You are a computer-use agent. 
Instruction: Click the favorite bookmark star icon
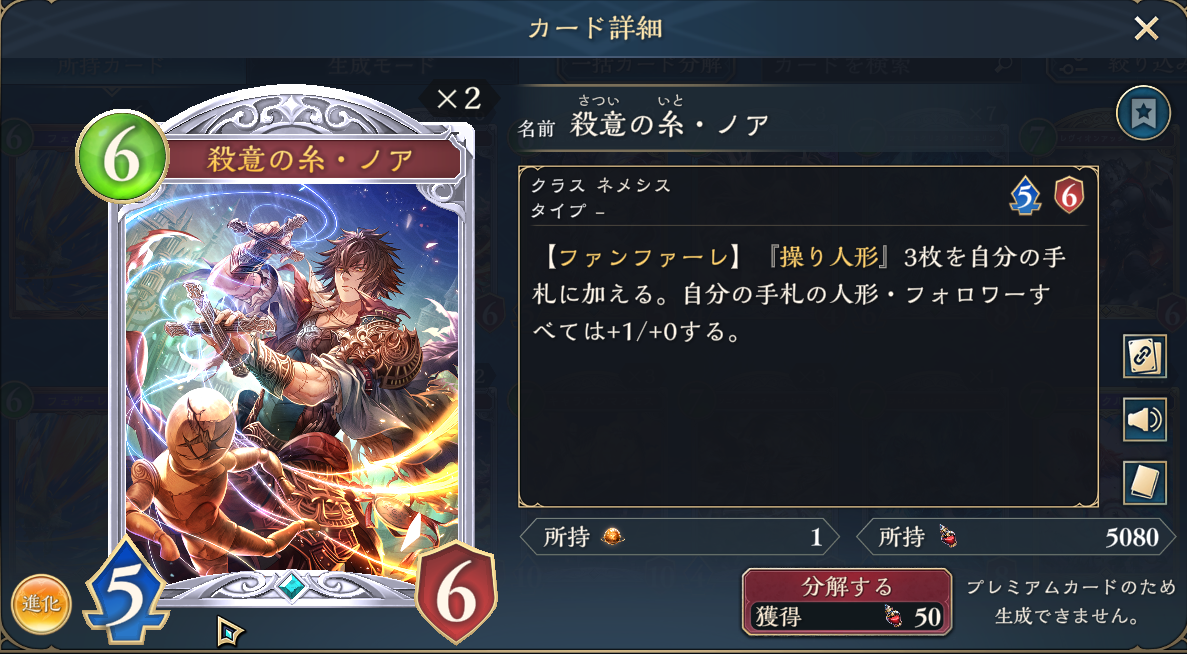click(x=1143, y=113)
